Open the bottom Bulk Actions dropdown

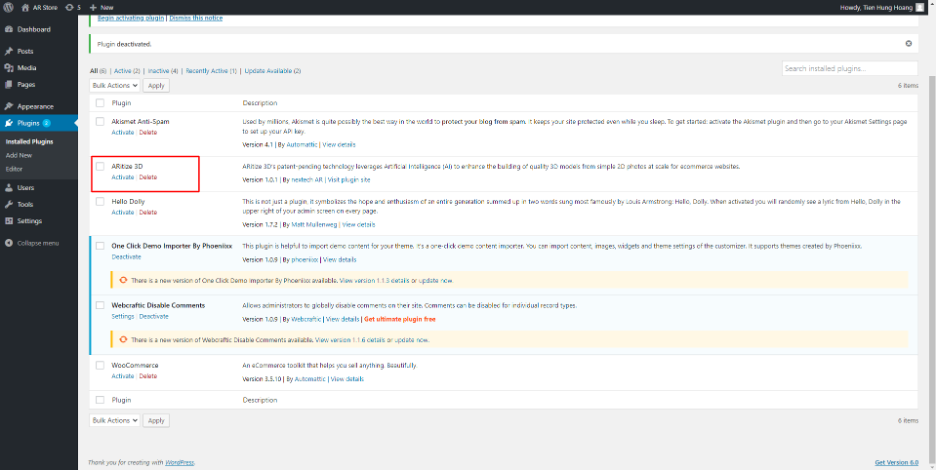click(115, 420)
